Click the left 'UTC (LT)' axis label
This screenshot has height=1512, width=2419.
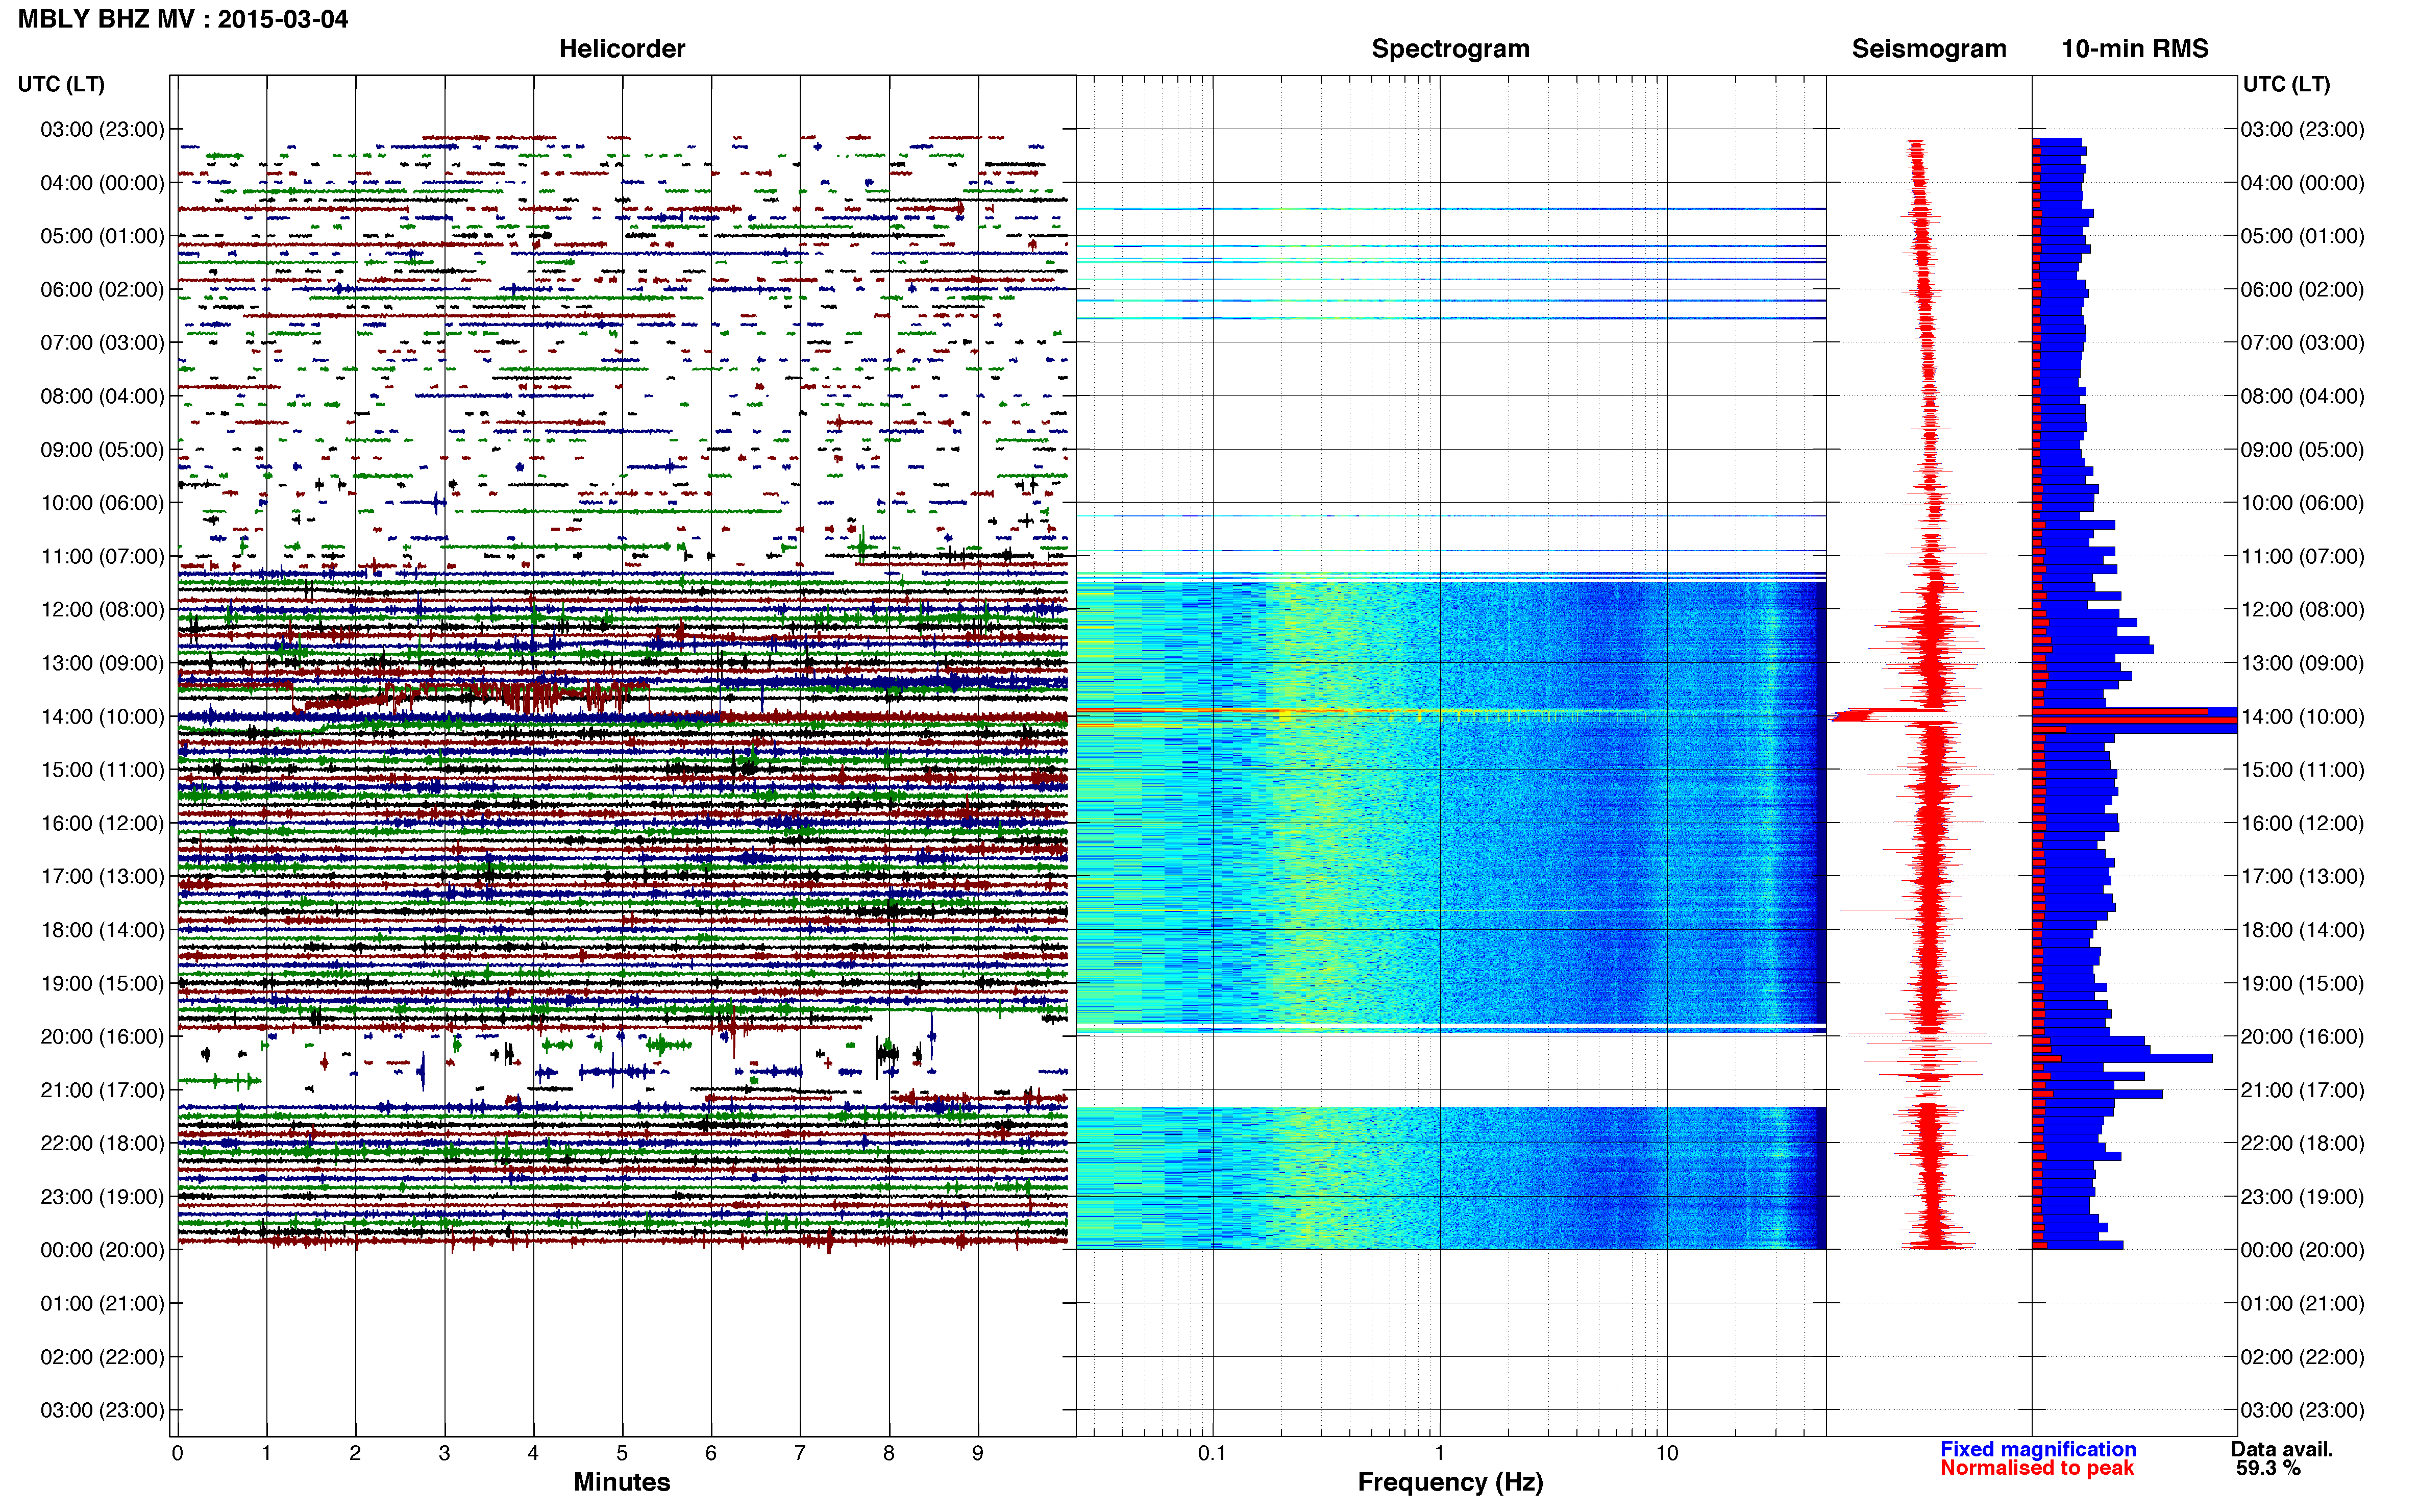coord(61,84)
